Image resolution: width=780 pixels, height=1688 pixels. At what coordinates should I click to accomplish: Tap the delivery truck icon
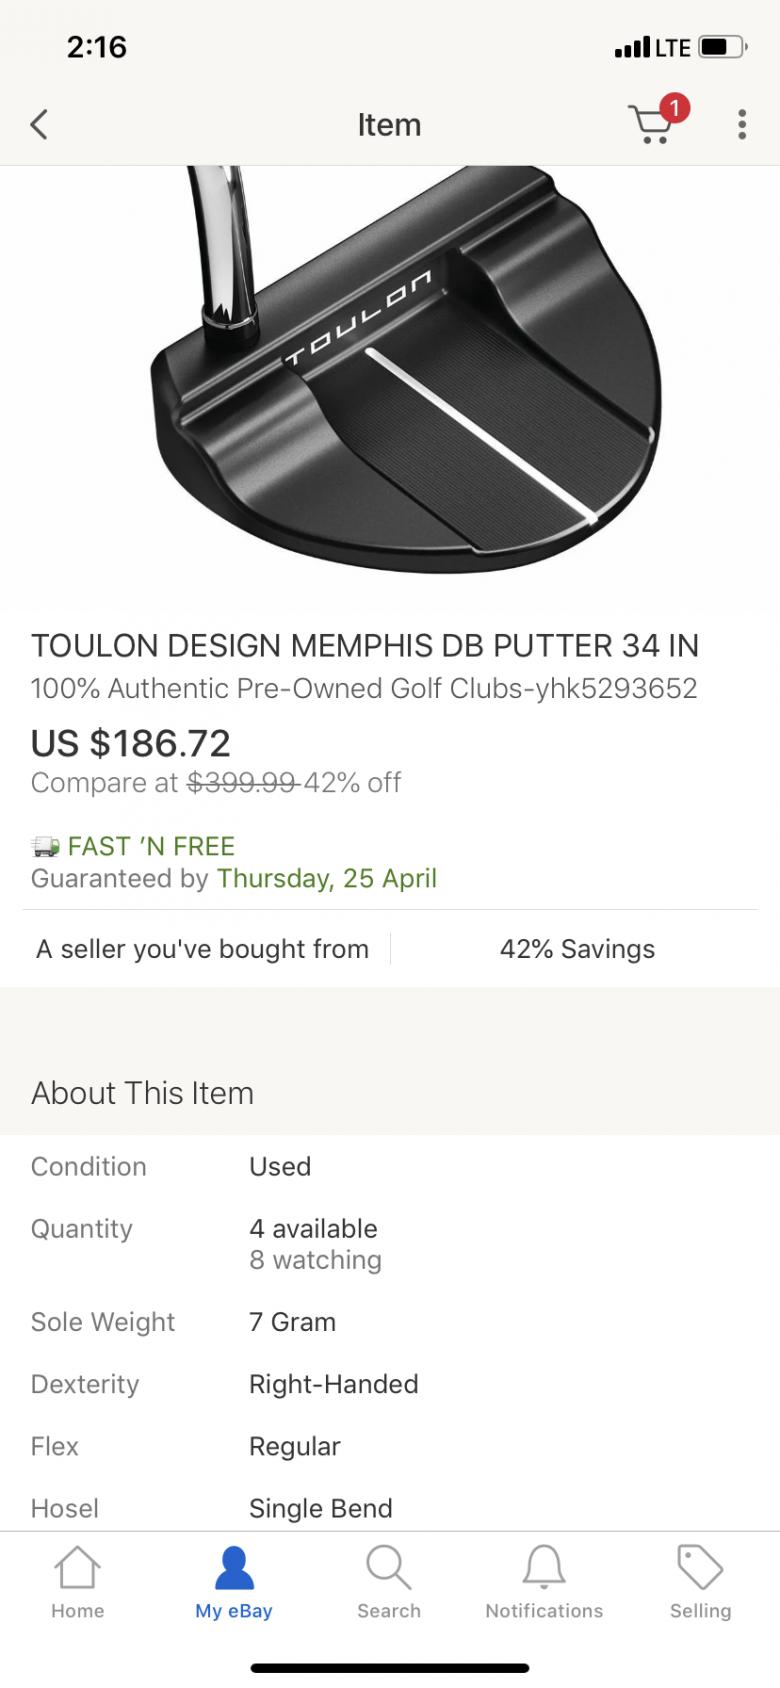coord(45,847)
